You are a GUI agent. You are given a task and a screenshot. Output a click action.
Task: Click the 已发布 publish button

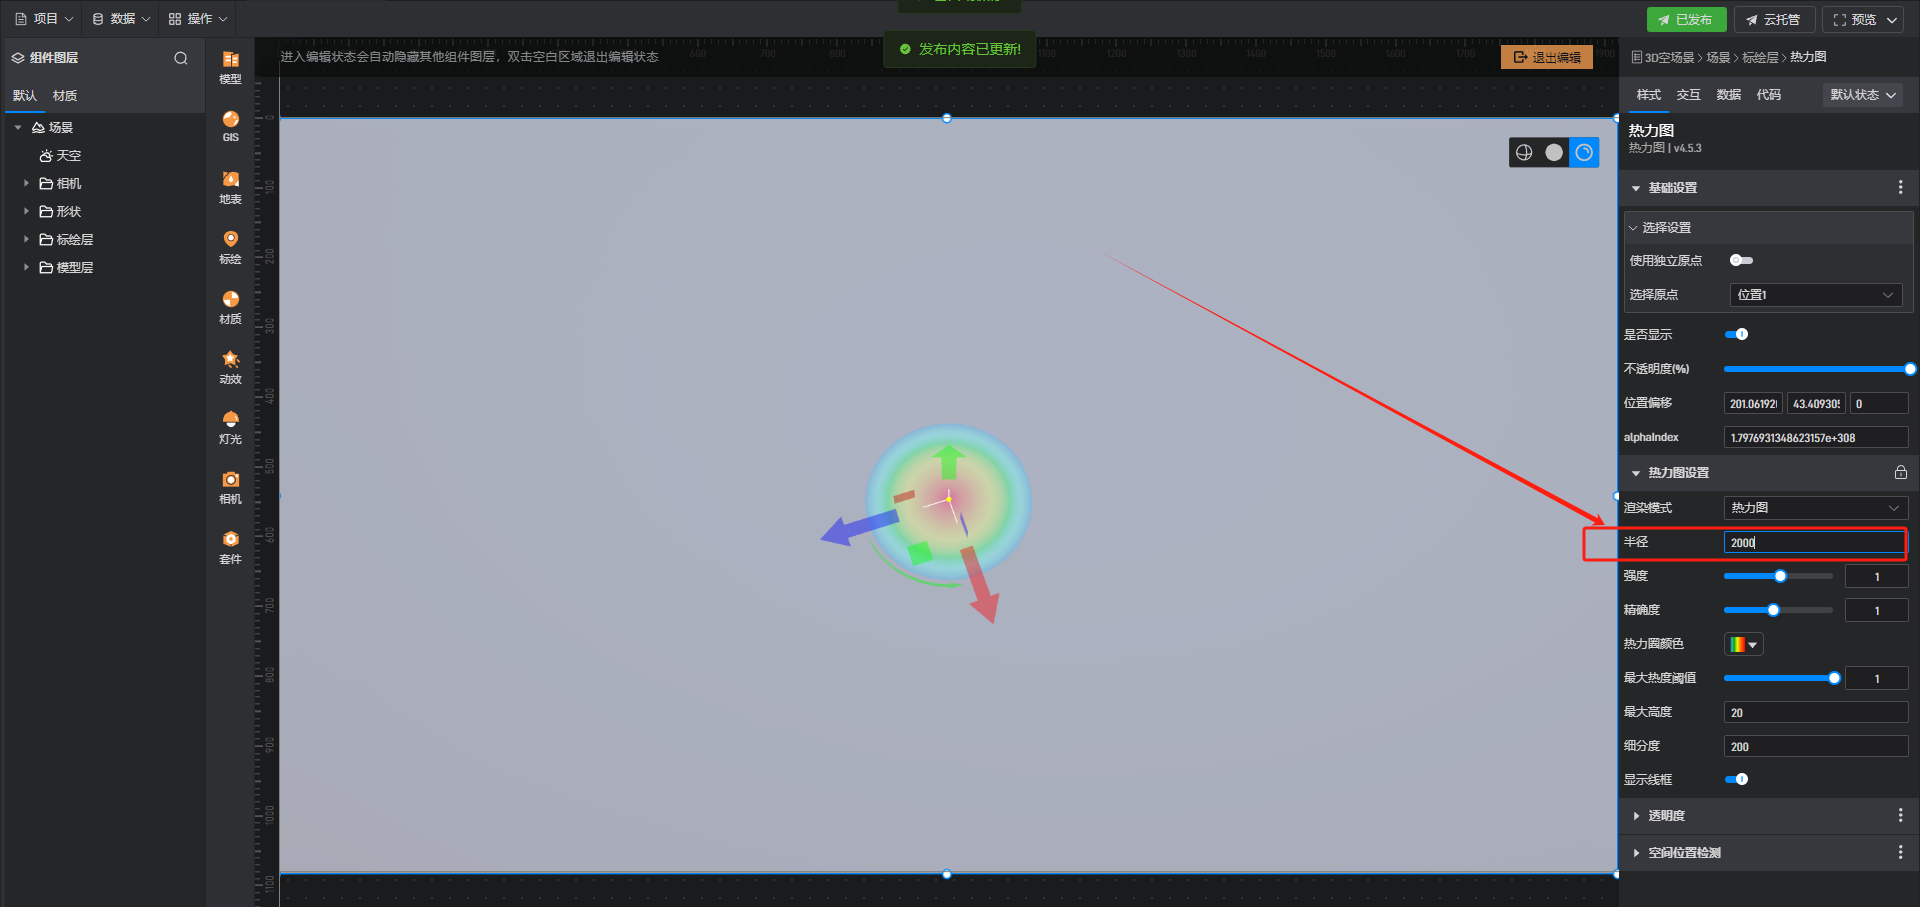[1686, 19]
